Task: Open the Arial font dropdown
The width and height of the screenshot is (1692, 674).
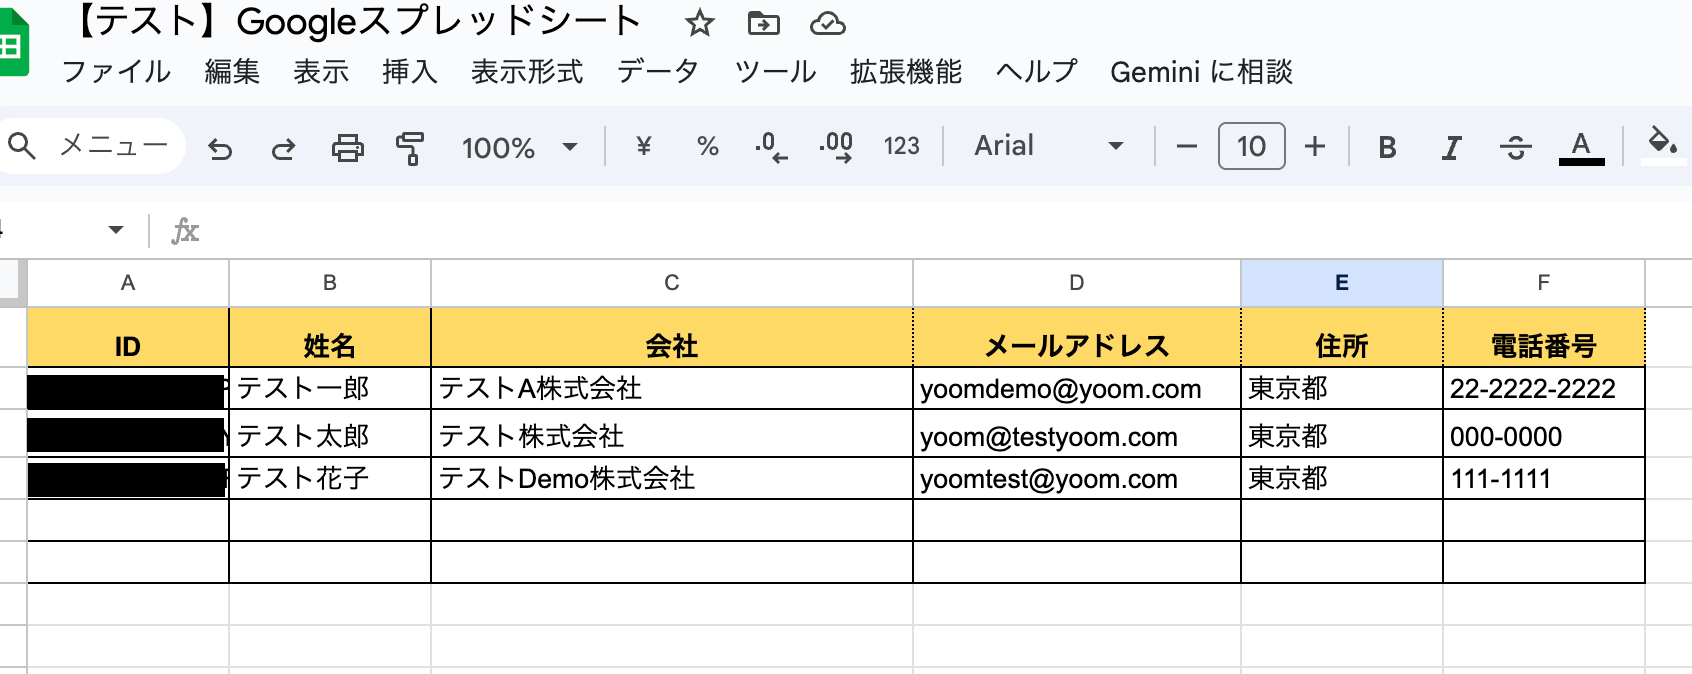Action: tap(1049, 146)
